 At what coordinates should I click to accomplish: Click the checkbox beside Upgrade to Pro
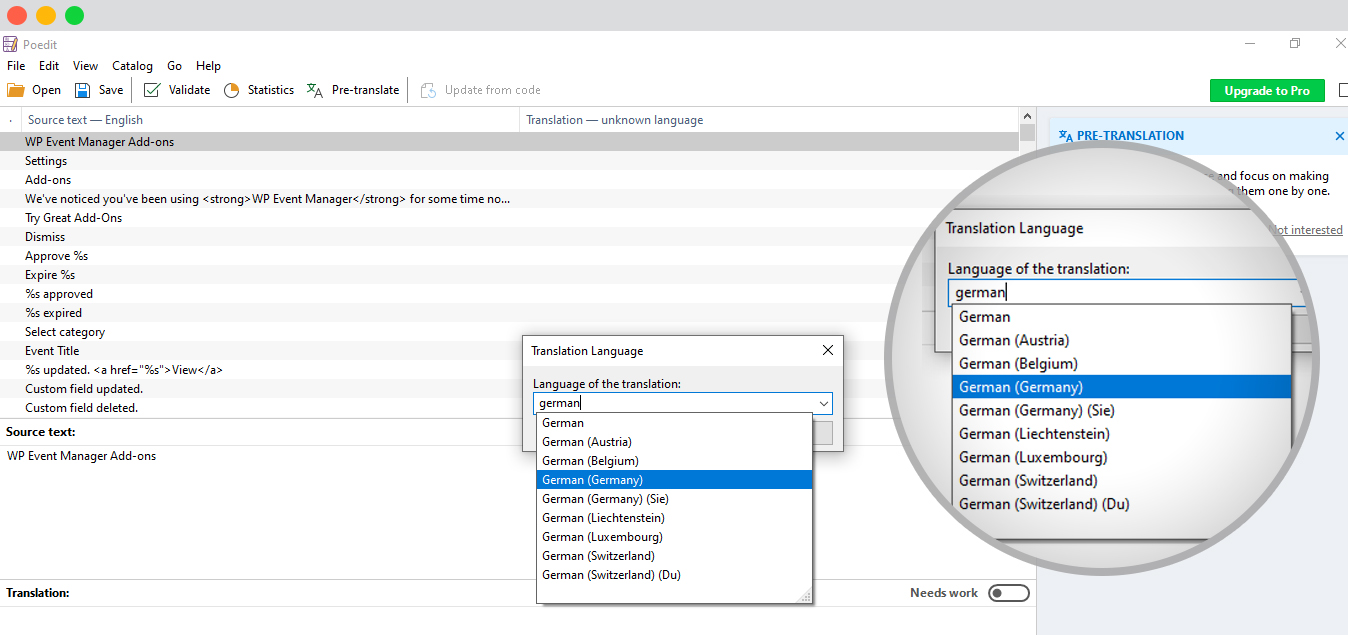(1344, 90)
